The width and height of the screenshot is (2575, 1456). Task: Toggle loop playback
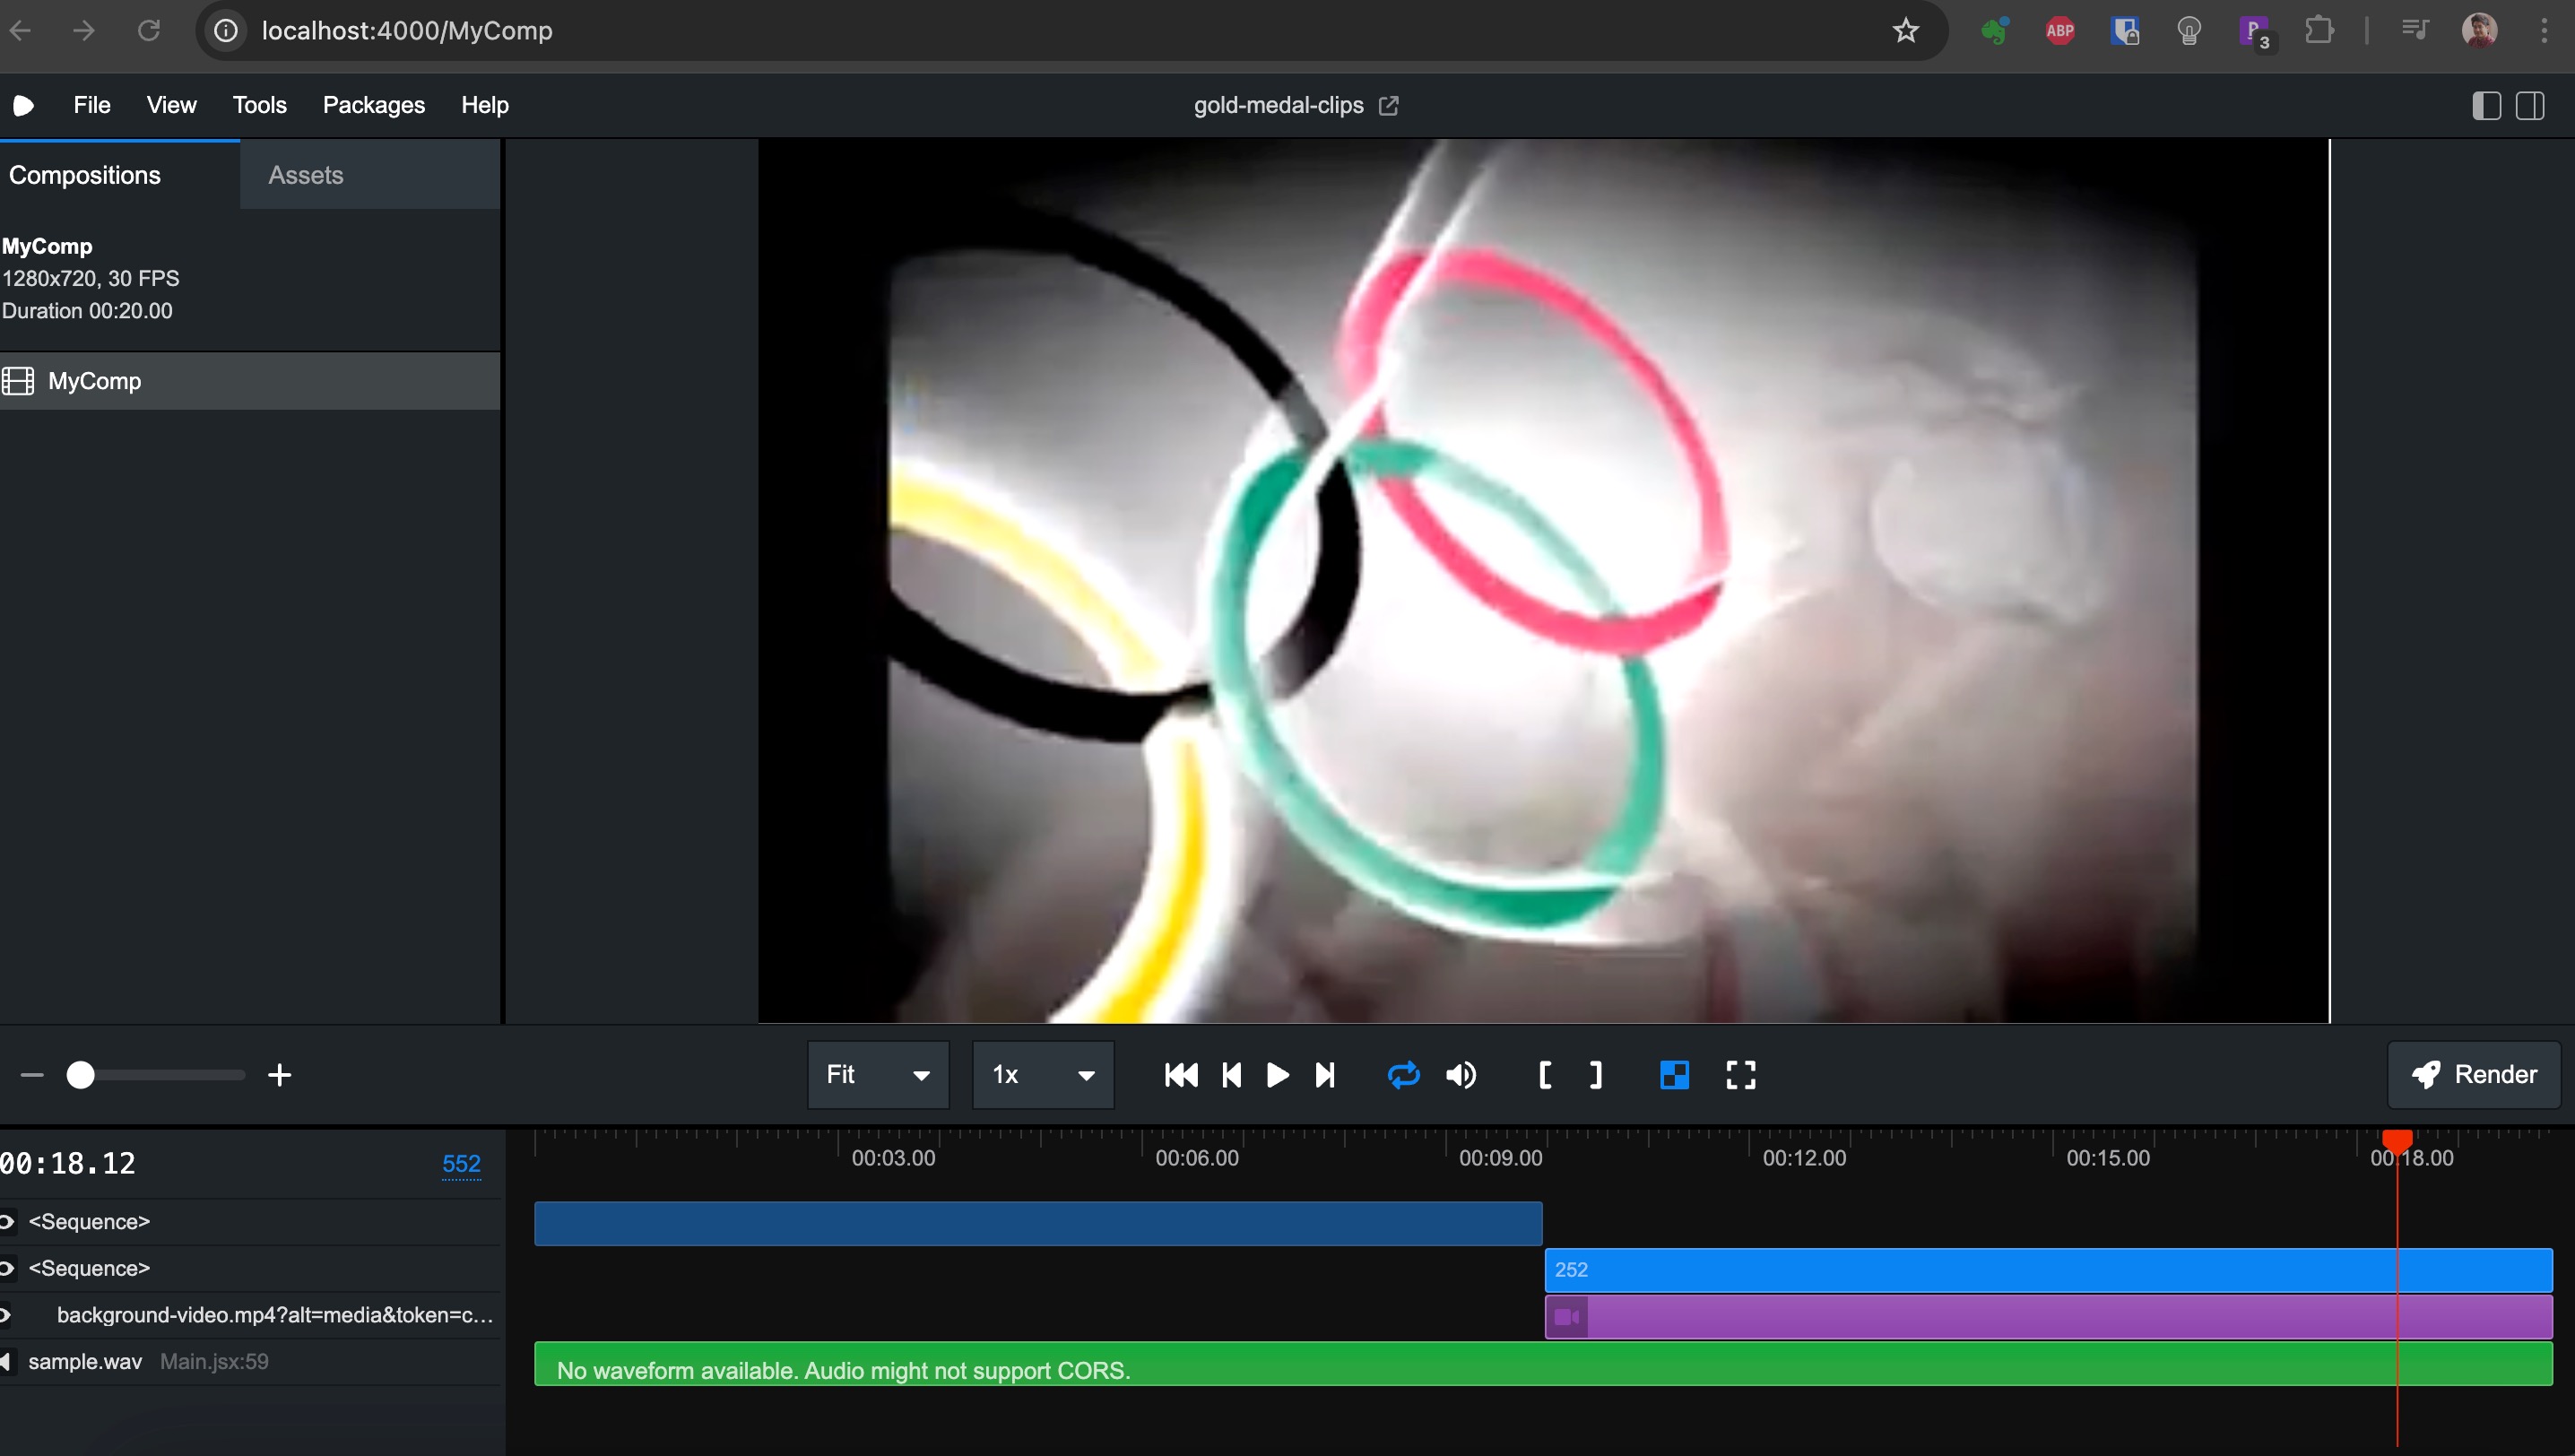pos(1403,1075)
